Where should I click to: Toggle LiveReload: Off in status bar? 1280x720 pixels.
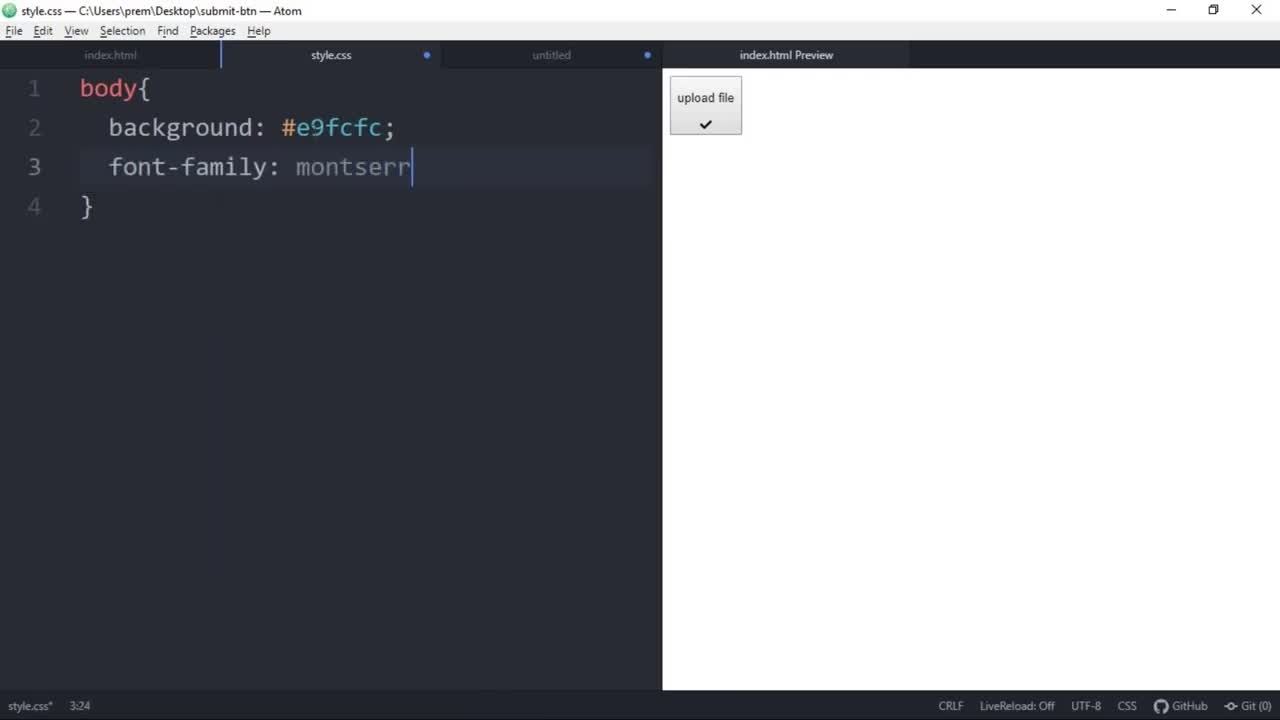pyautogui.click(x=1016, y=706)
